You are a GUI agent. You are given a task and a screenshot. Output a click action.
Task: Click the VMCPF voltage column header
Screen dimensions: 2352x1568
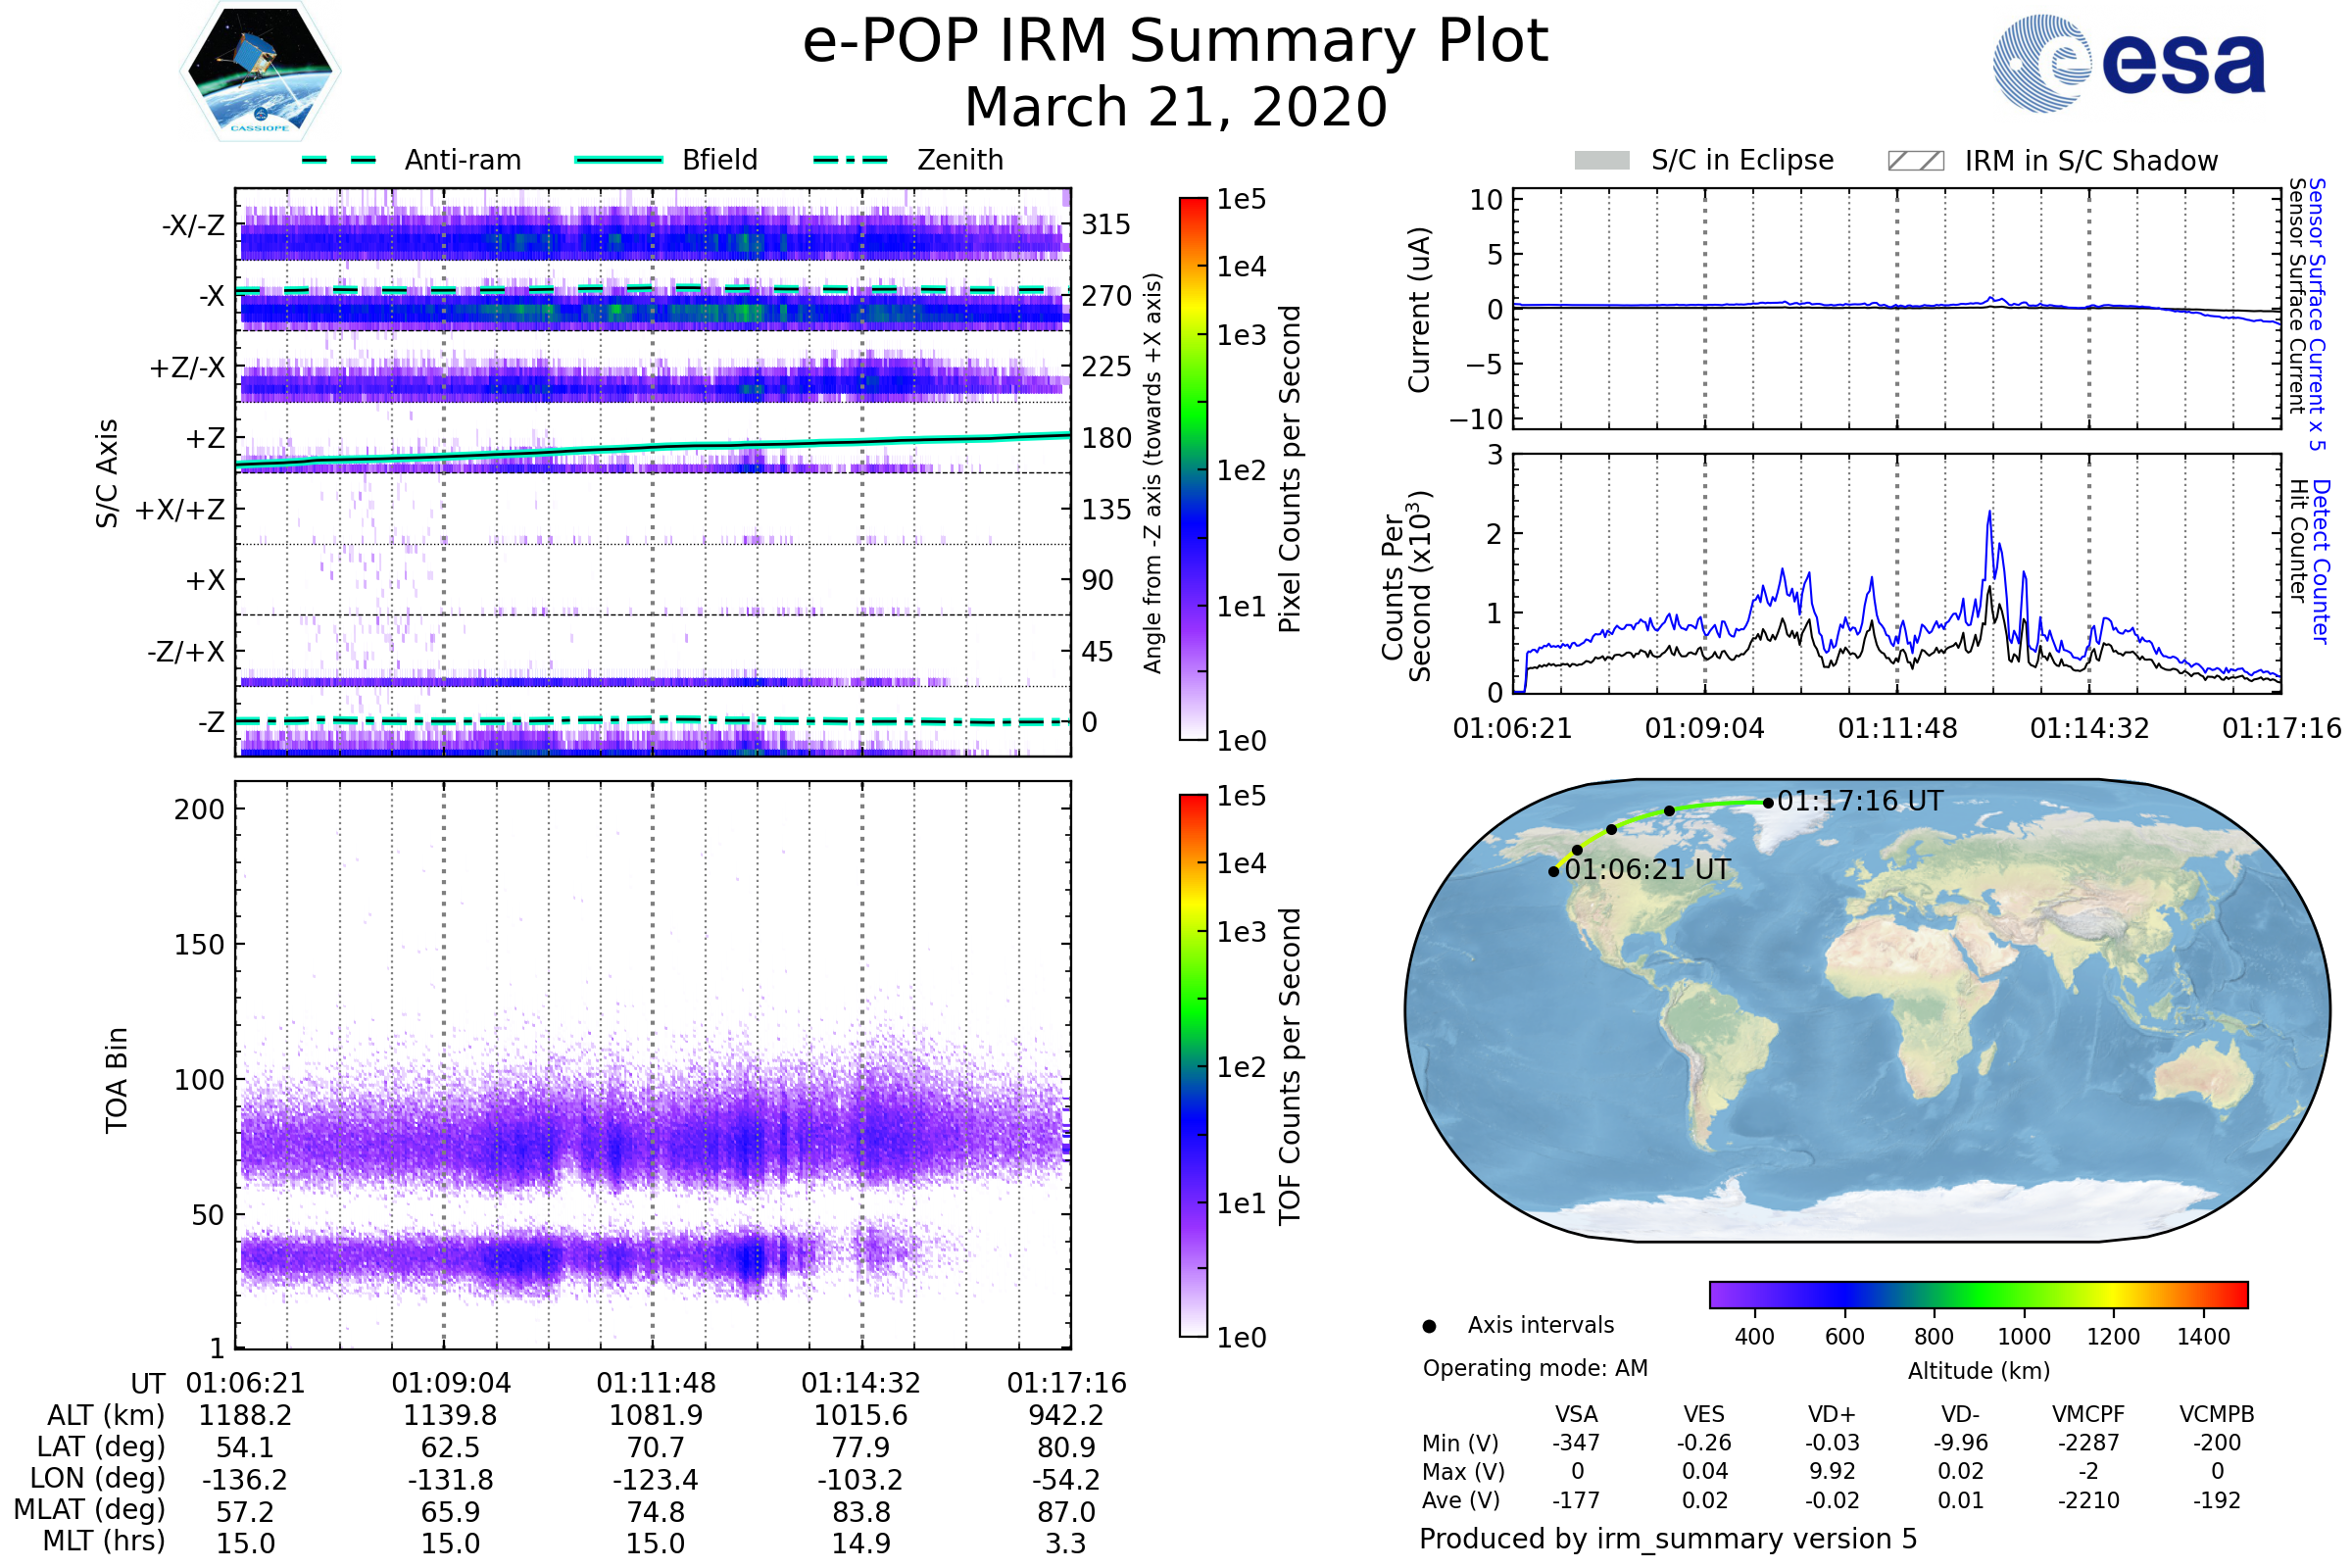point(2088,1414)
